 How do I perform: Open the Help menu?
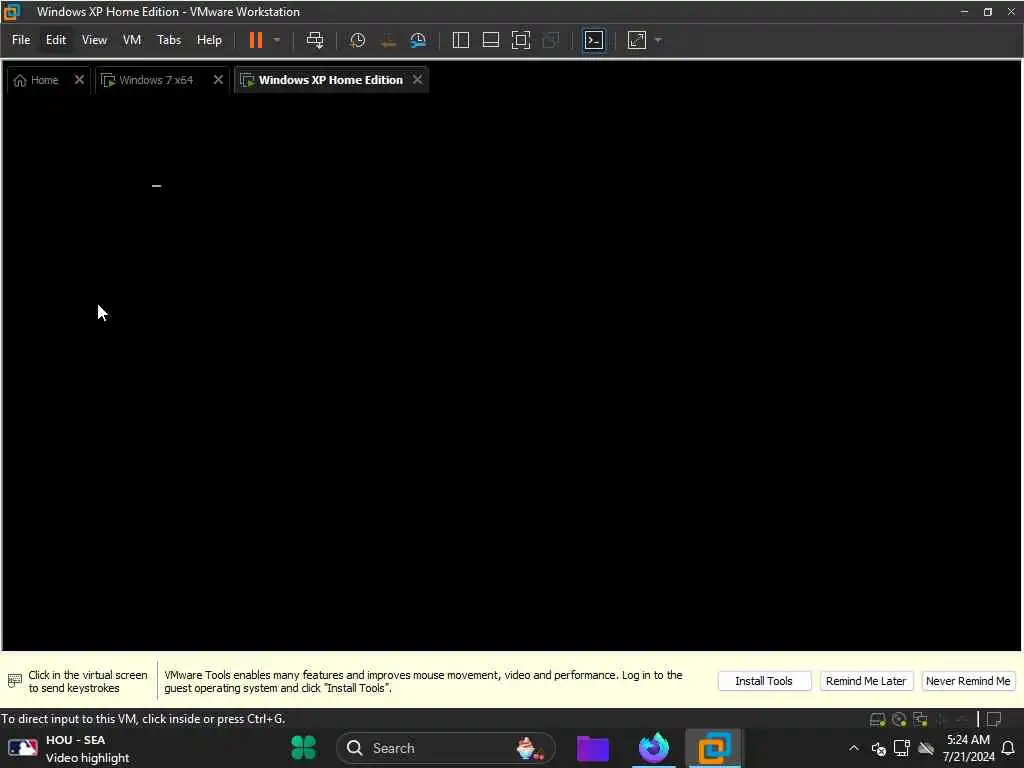[x=209, y=40]
